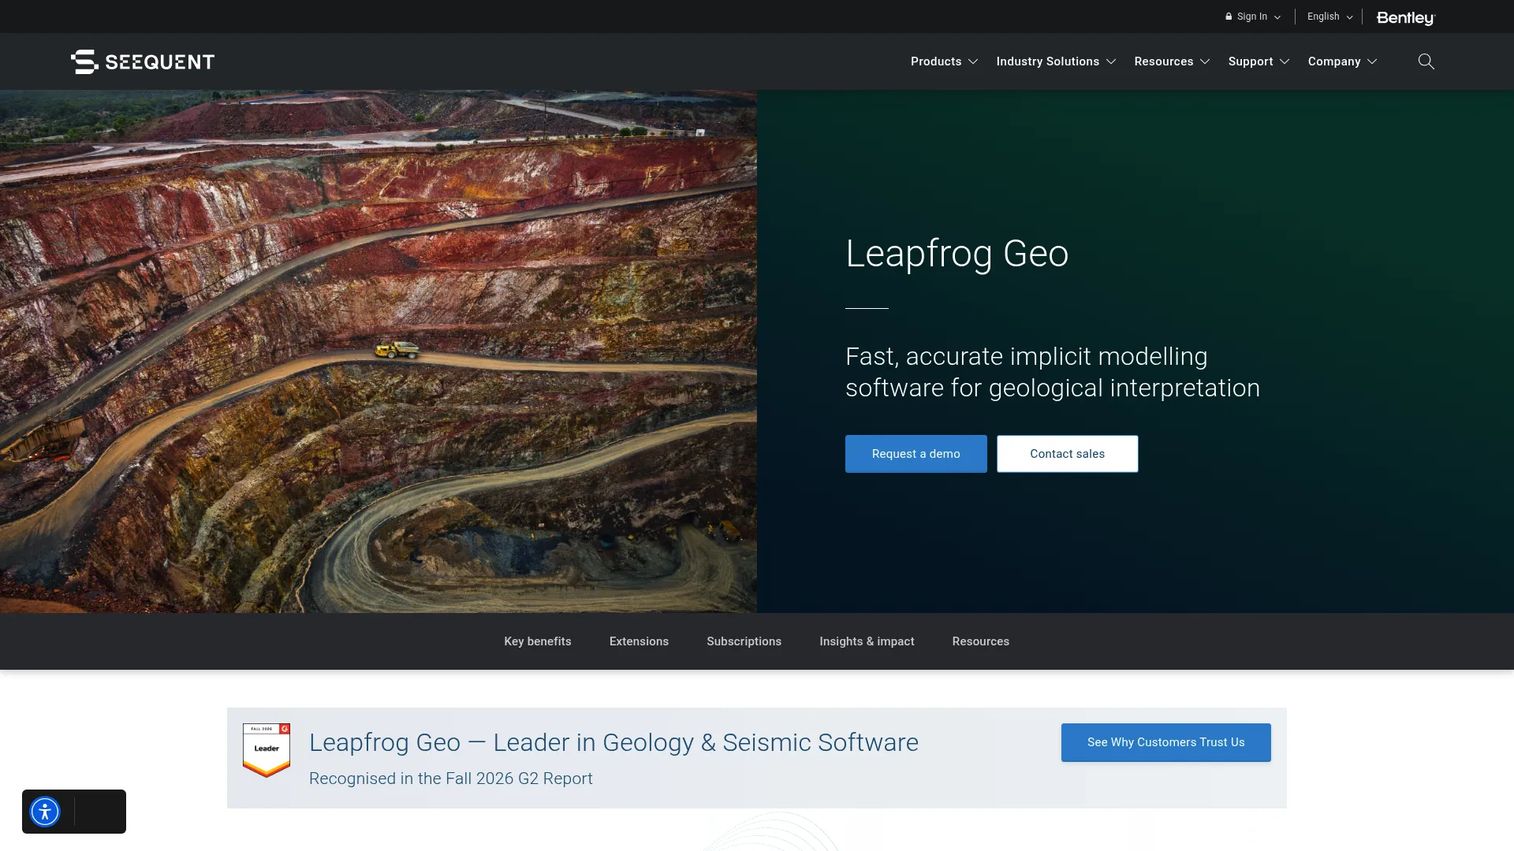The image size is (1514, 851).
Task: Click the Seequent logo in the header
Action: click(143, 62)
